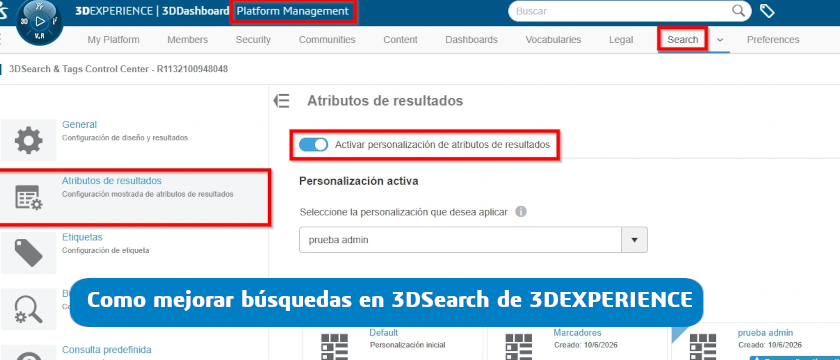
Task: Click the grid icon of the prueba admin card
Action: point(703,346)
